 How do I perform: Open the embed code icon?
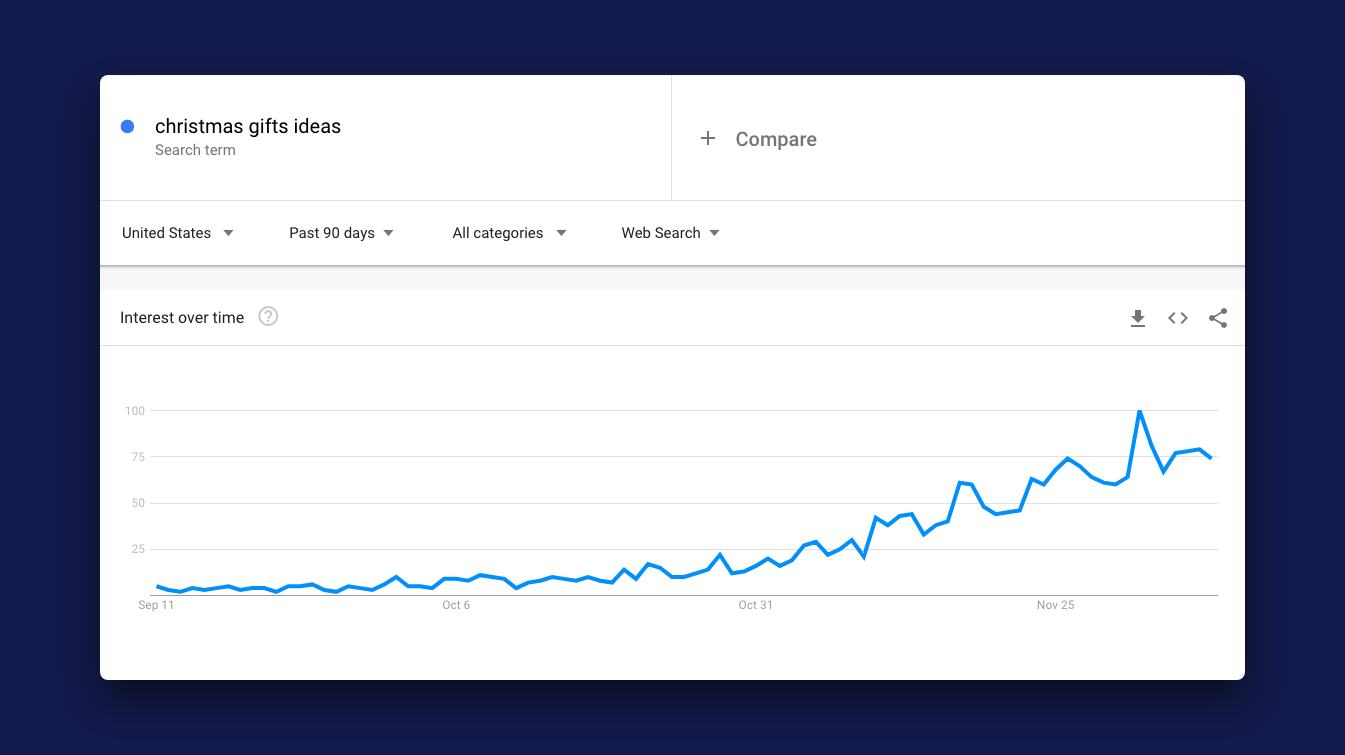1178,318
